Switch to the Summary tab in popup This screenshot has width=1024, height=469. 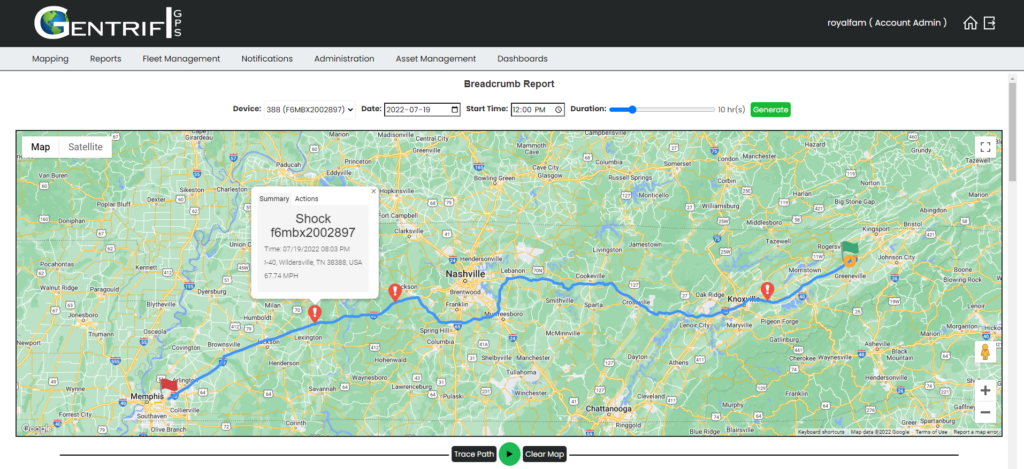click(x=274, y=199)
